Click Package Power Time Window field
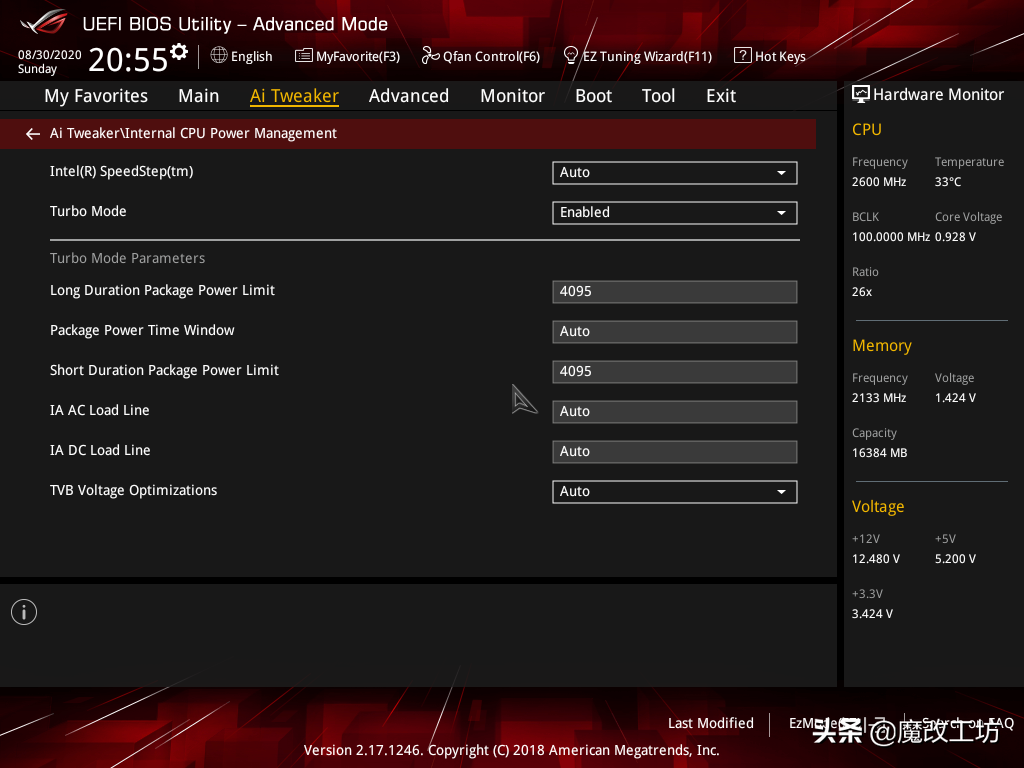The image size is (1024, 768). click(675, 332)
